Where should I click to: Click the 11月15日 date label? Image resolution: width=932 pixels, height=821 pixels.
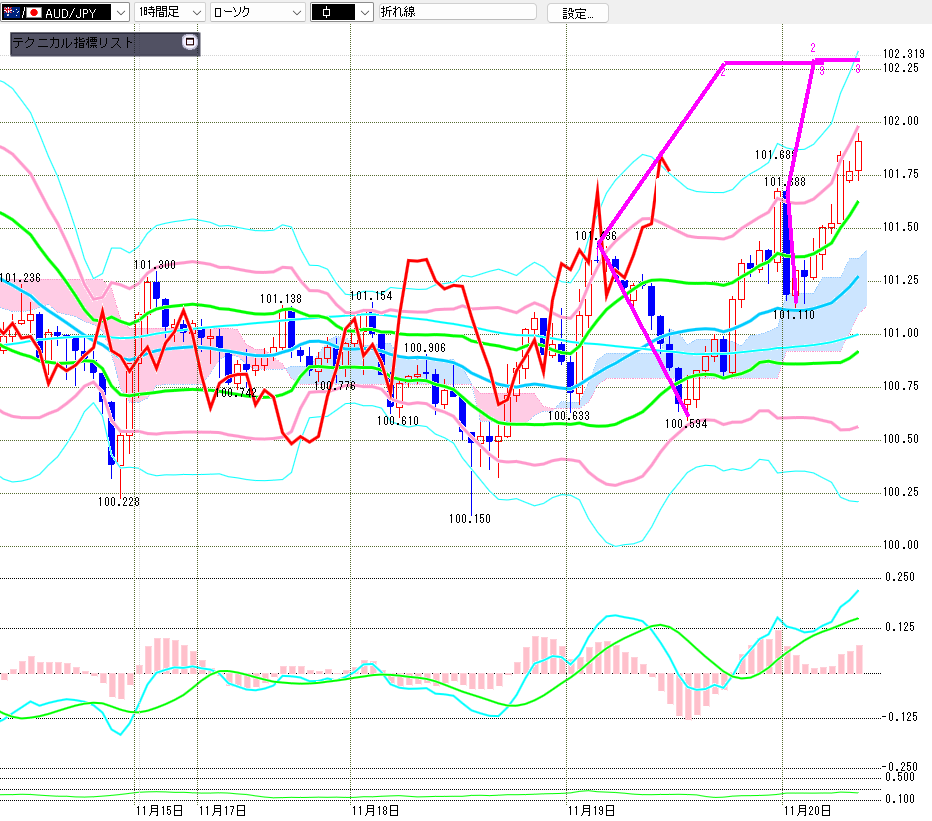coord(160,810)
